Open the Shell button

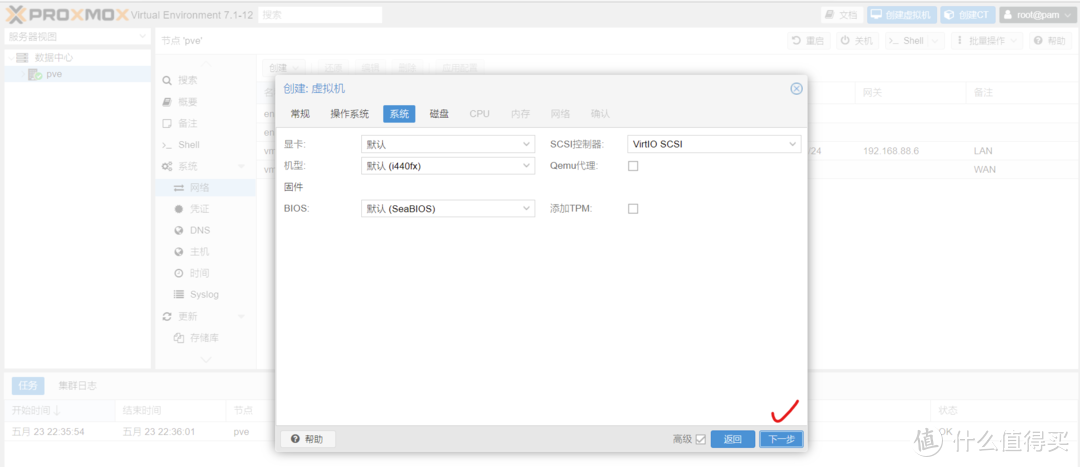pyautogui.click(x=906, y=41)
